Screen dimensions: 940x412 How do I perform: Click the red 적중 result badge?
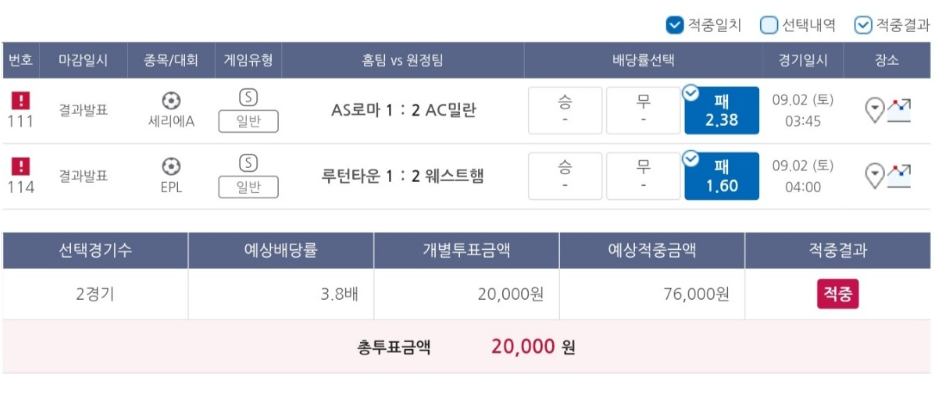837,294
